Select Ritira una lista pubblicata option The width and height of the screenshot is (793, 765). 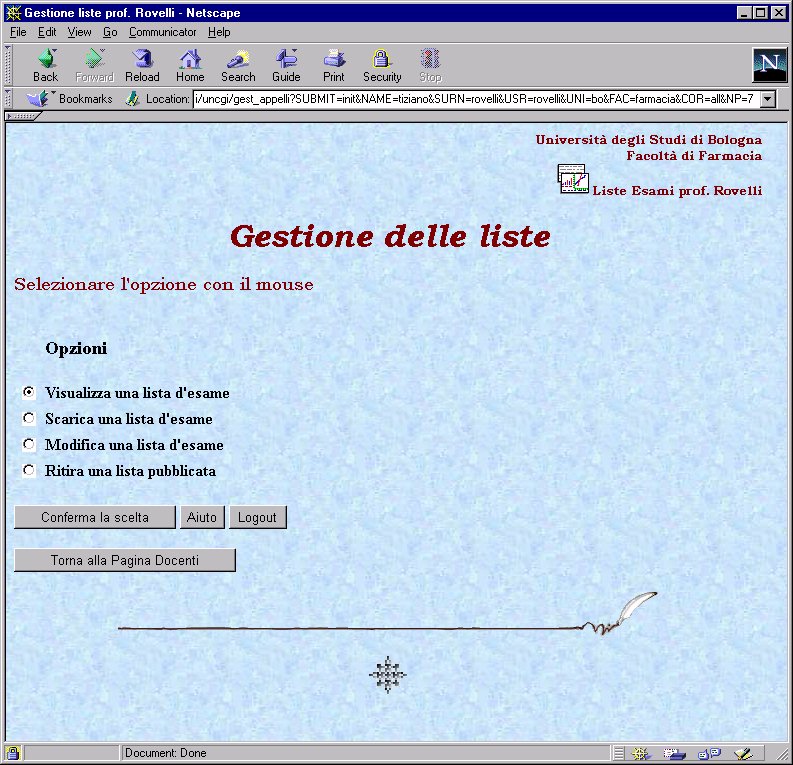coord(29,470)
